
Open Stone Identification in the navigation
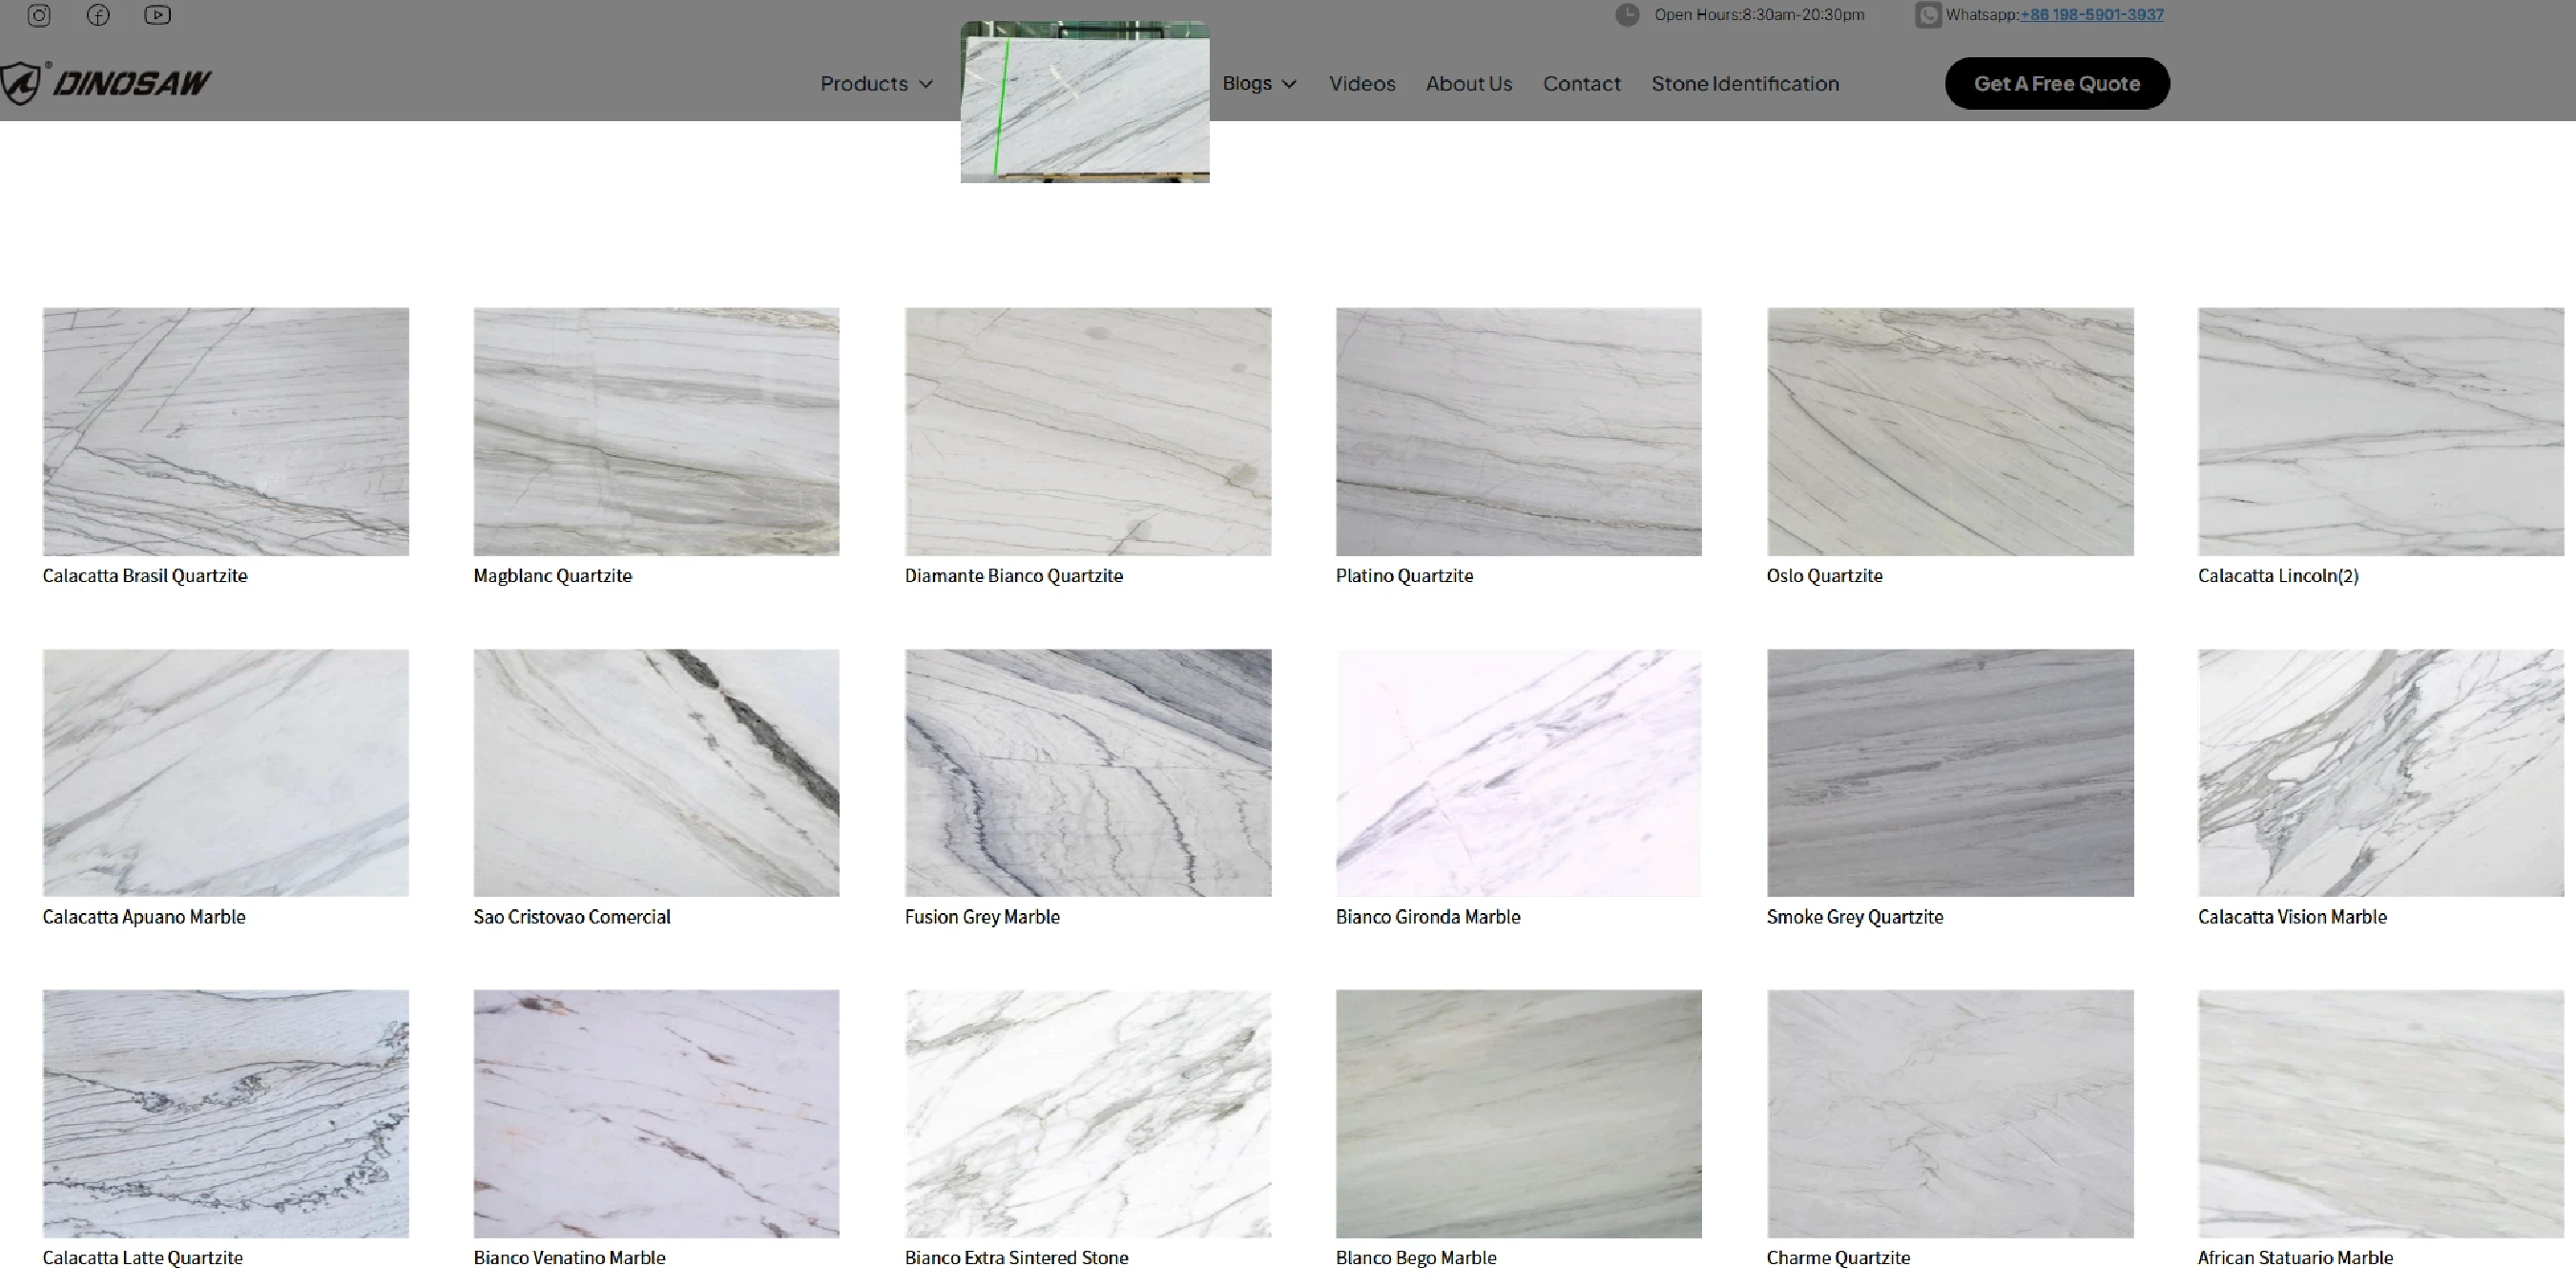click(x=1744, y=84)
